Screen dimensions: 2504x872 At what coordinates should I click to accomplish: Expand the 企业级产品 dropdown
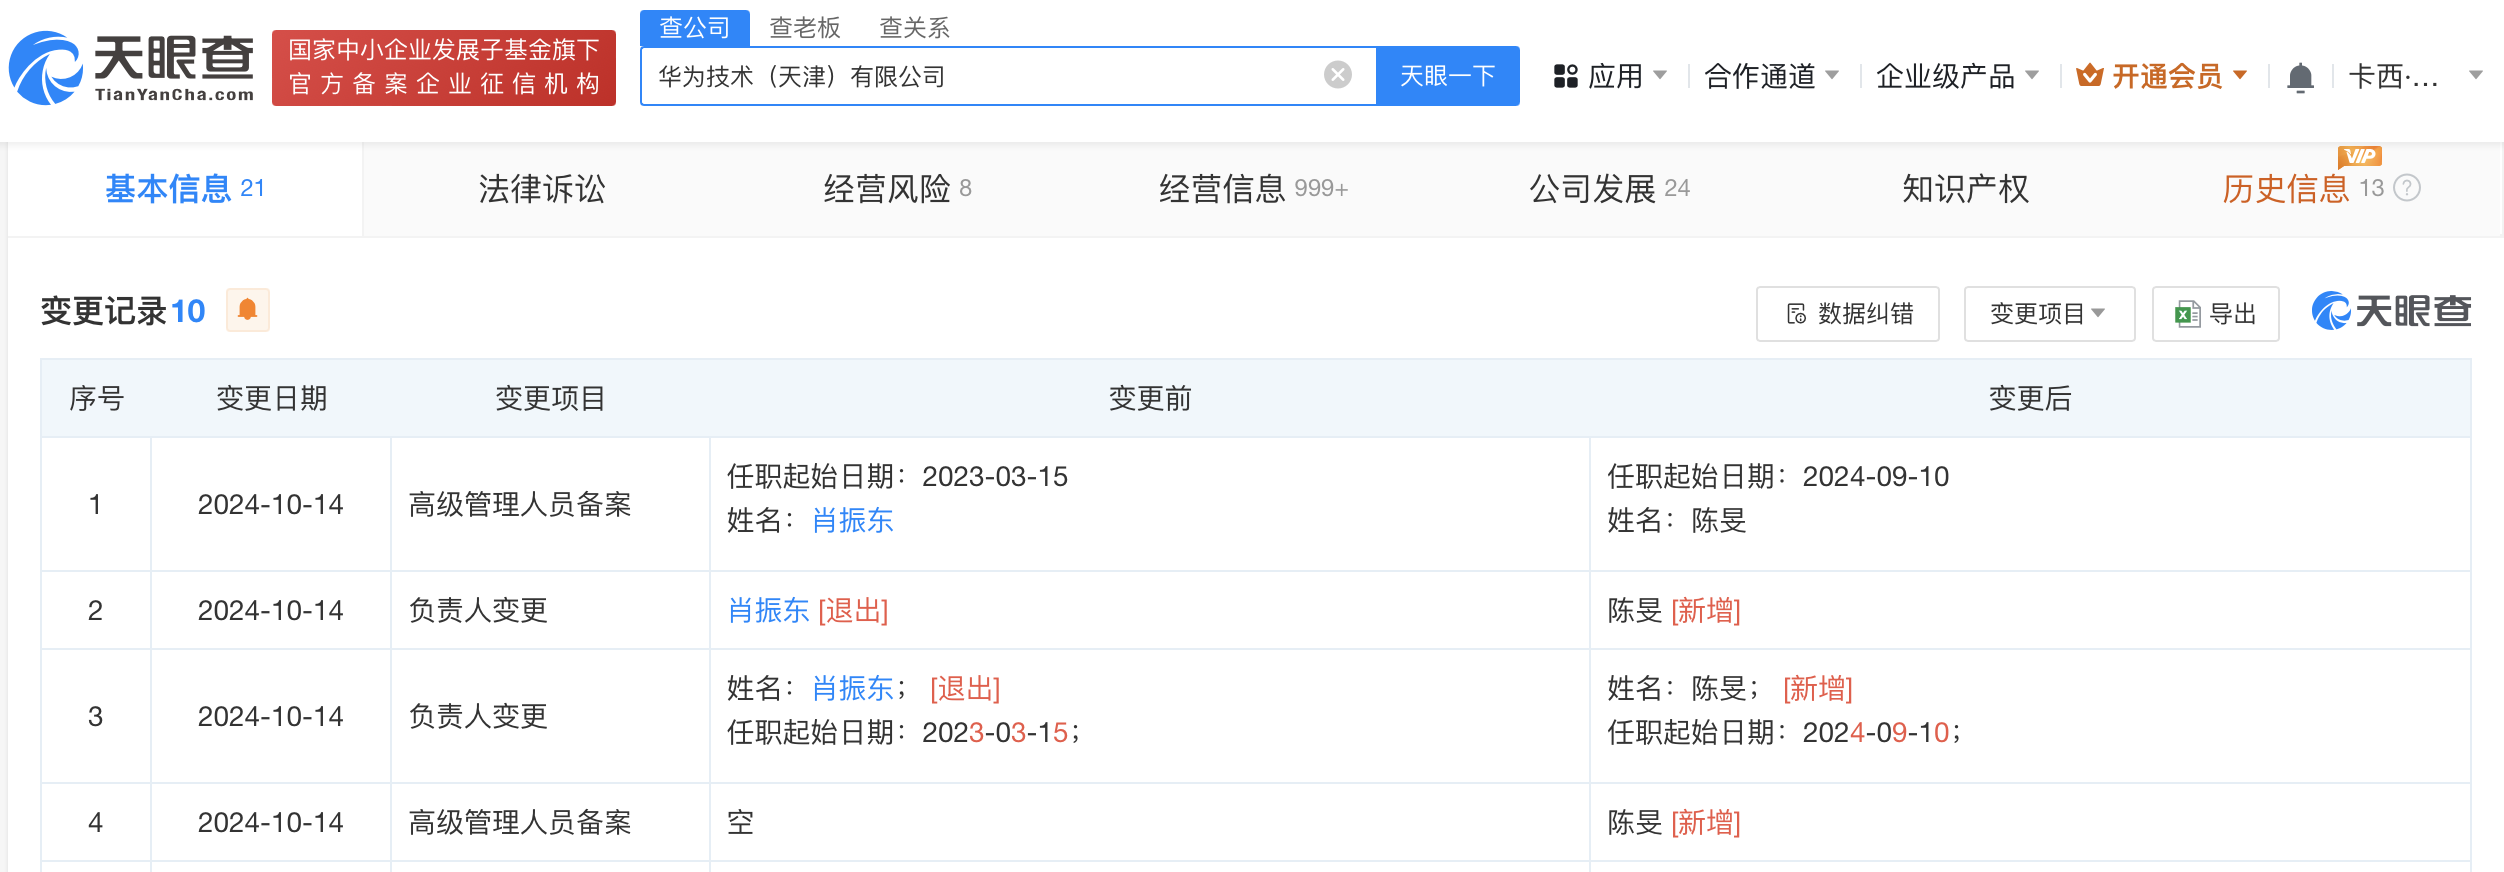2032,75
